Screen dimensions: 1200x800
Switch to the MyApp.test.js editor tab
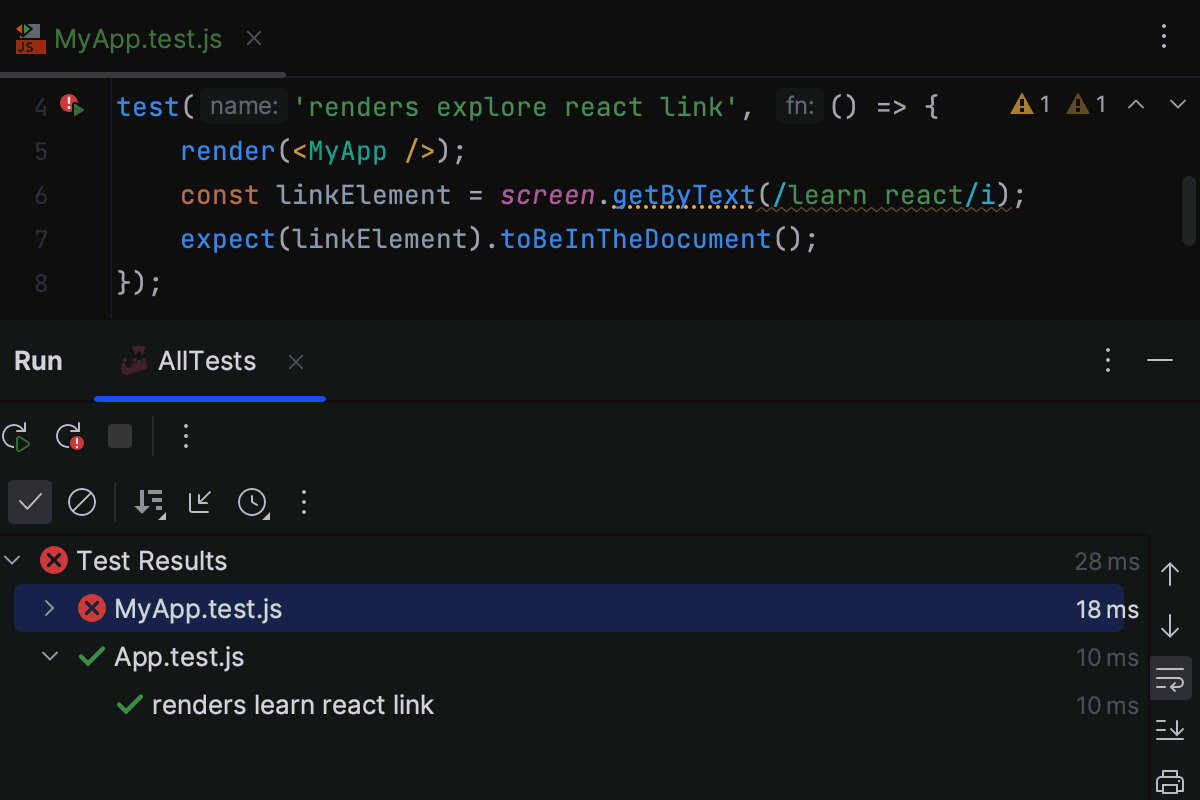click(x=138, y=39)
